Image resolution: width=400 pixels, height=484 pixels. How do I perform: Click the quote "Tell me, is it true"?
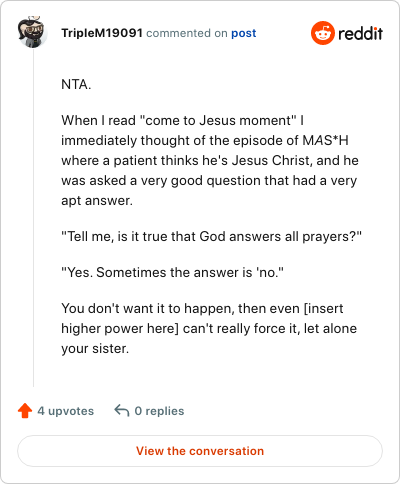pos(212,236)
